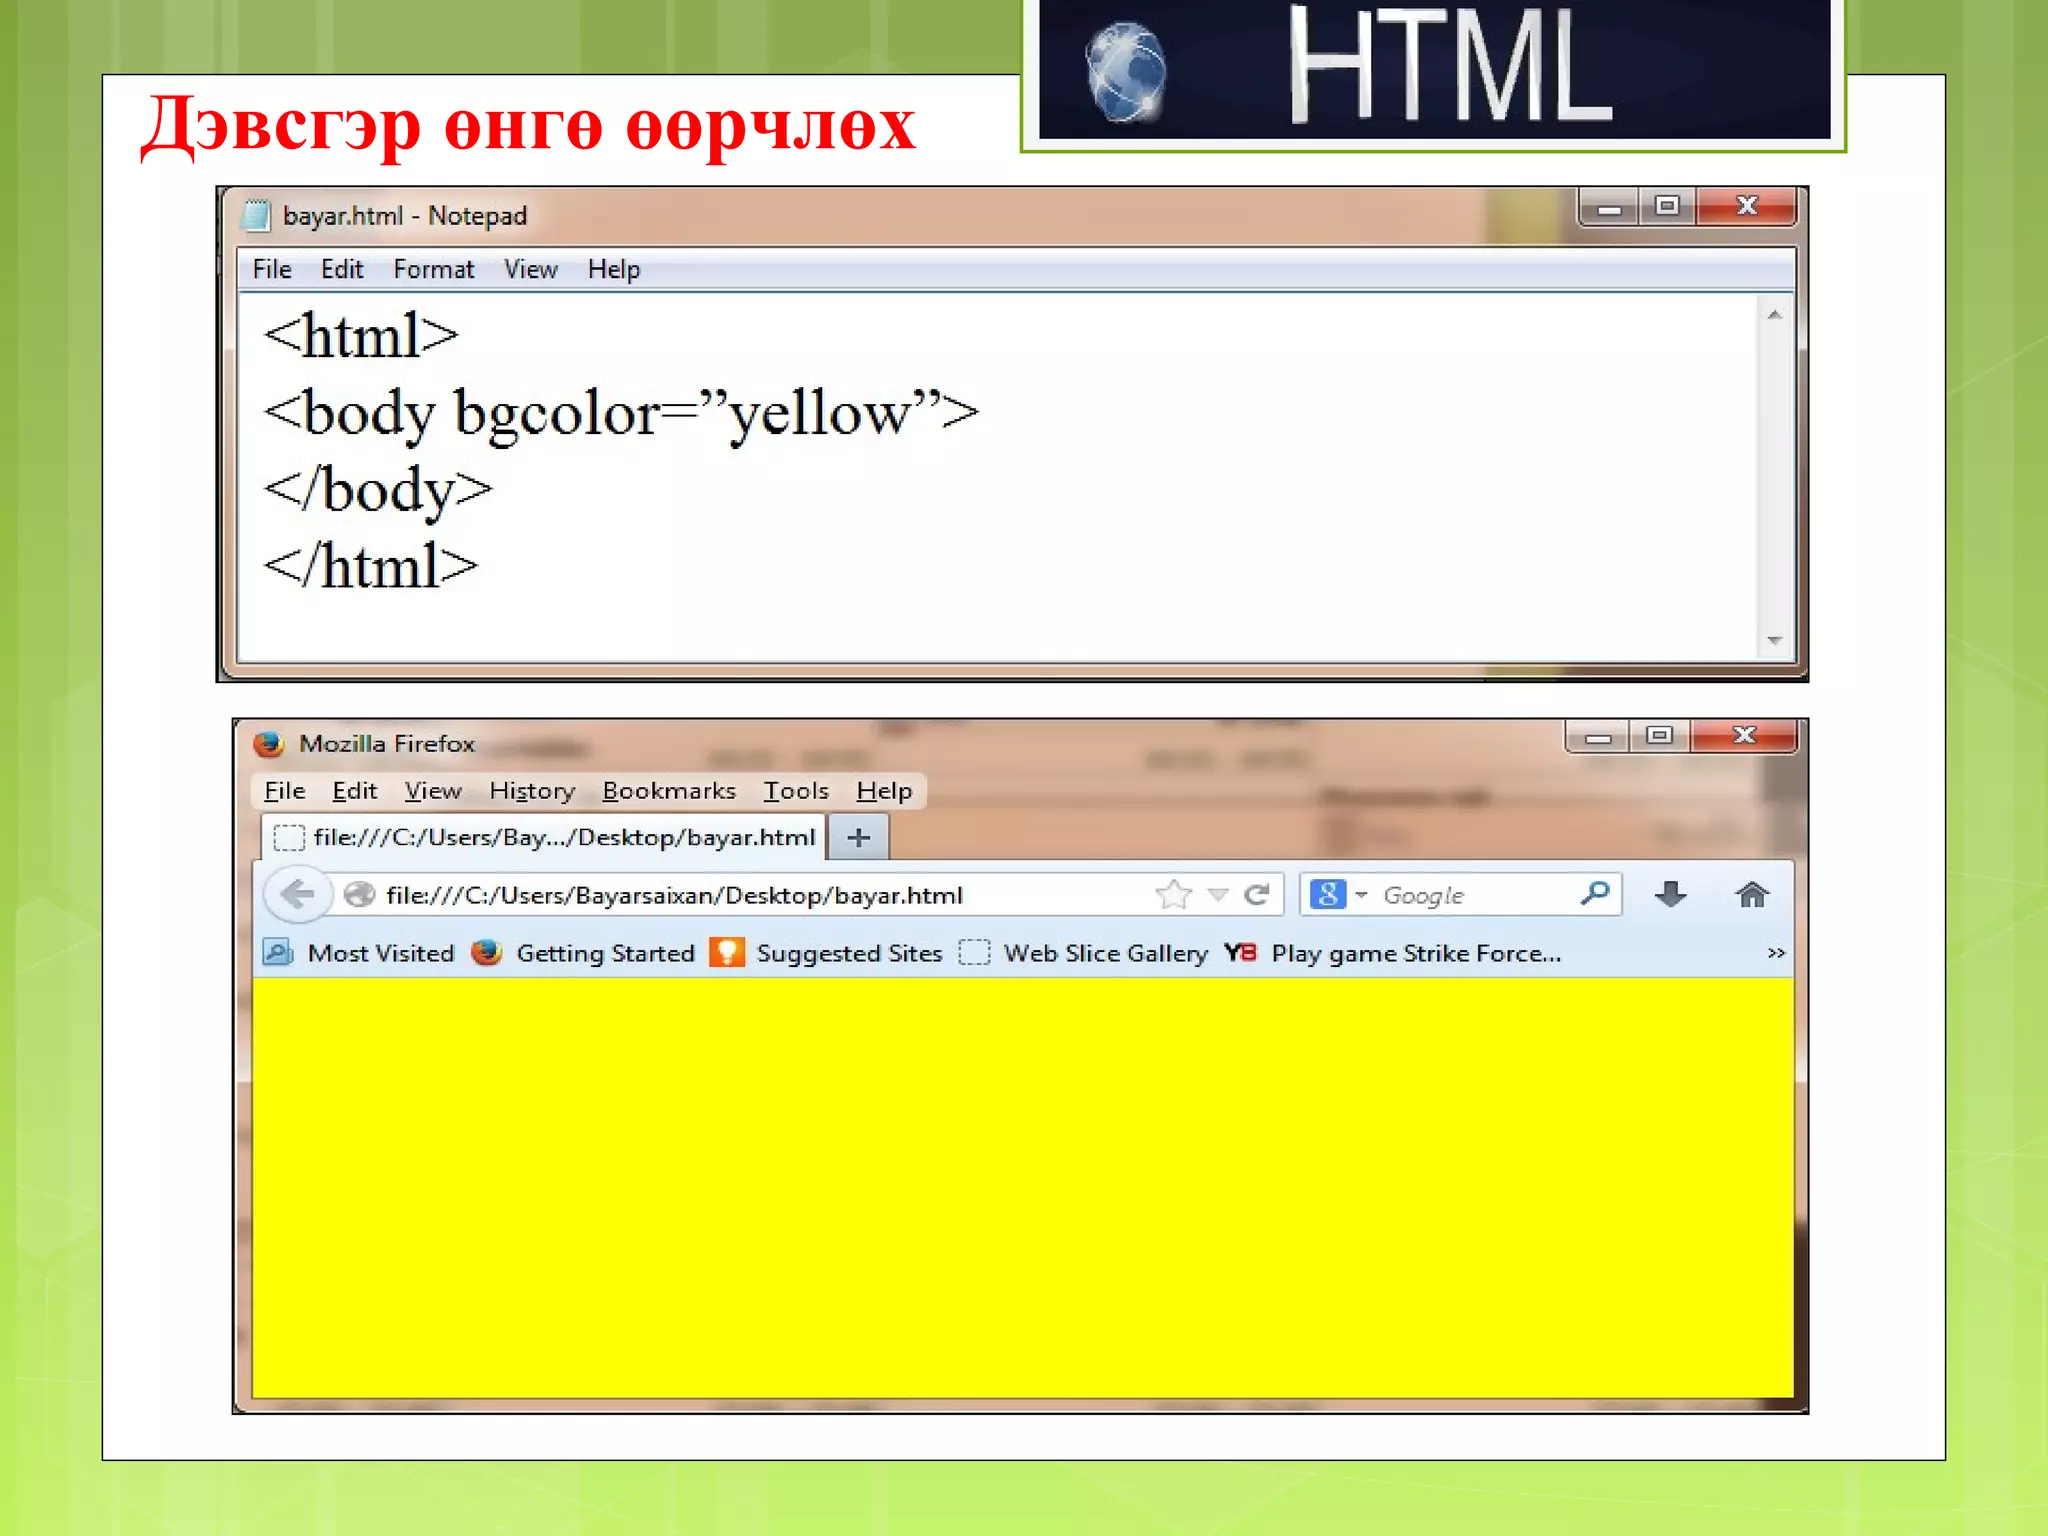Open the Suggested Sites bookmark

pyautogui.click(x=826, y=953)
